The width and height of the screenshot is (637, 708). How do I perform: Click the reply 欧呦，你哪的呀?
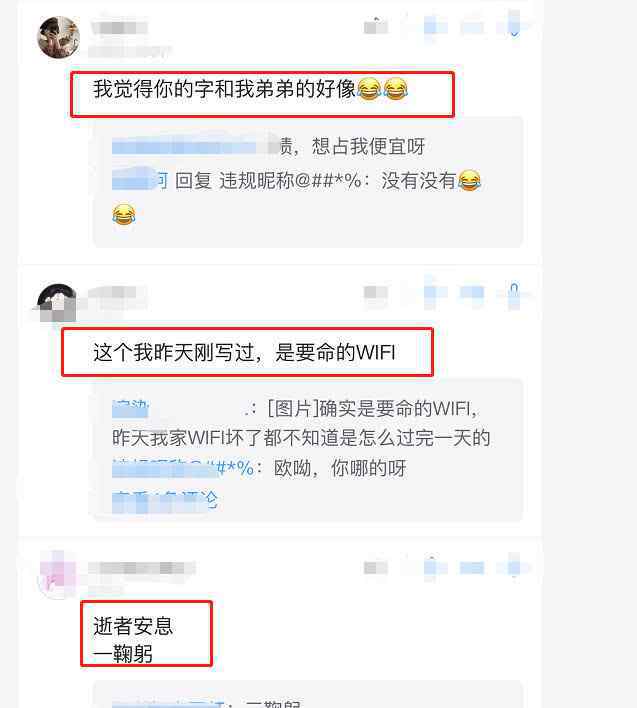(x=340, y=468)
